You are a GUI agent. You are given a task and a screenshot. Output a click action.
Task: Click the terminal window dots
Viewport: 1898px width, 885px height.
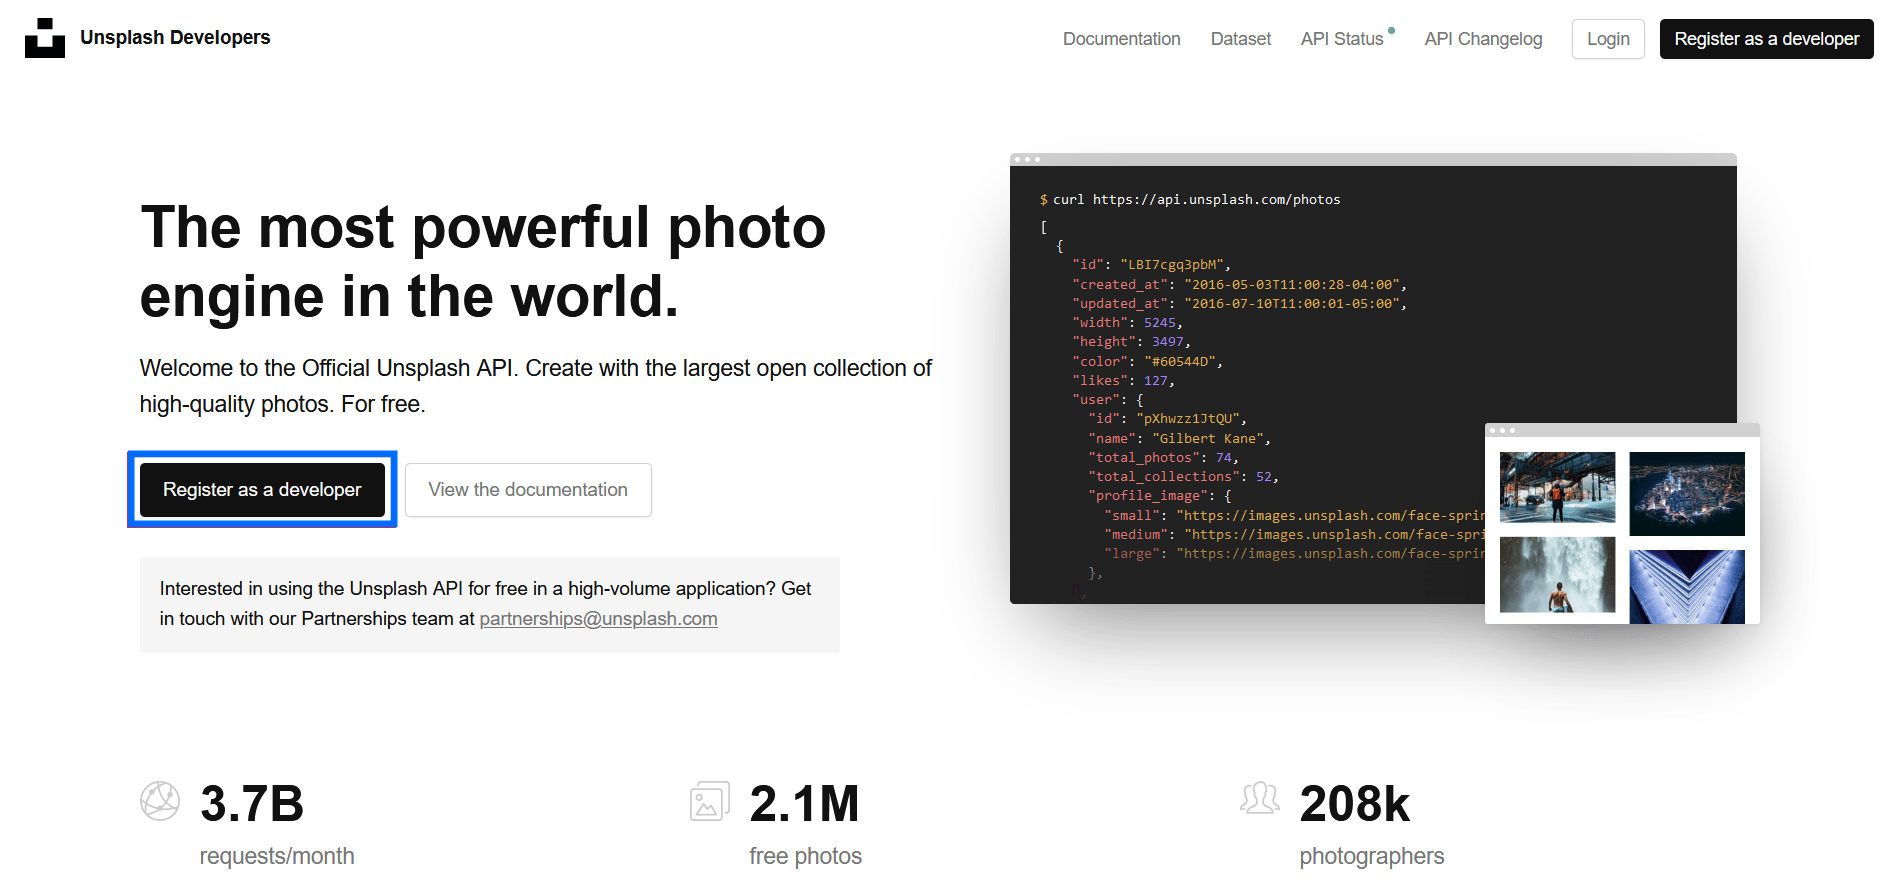(x=1027, y=160)
